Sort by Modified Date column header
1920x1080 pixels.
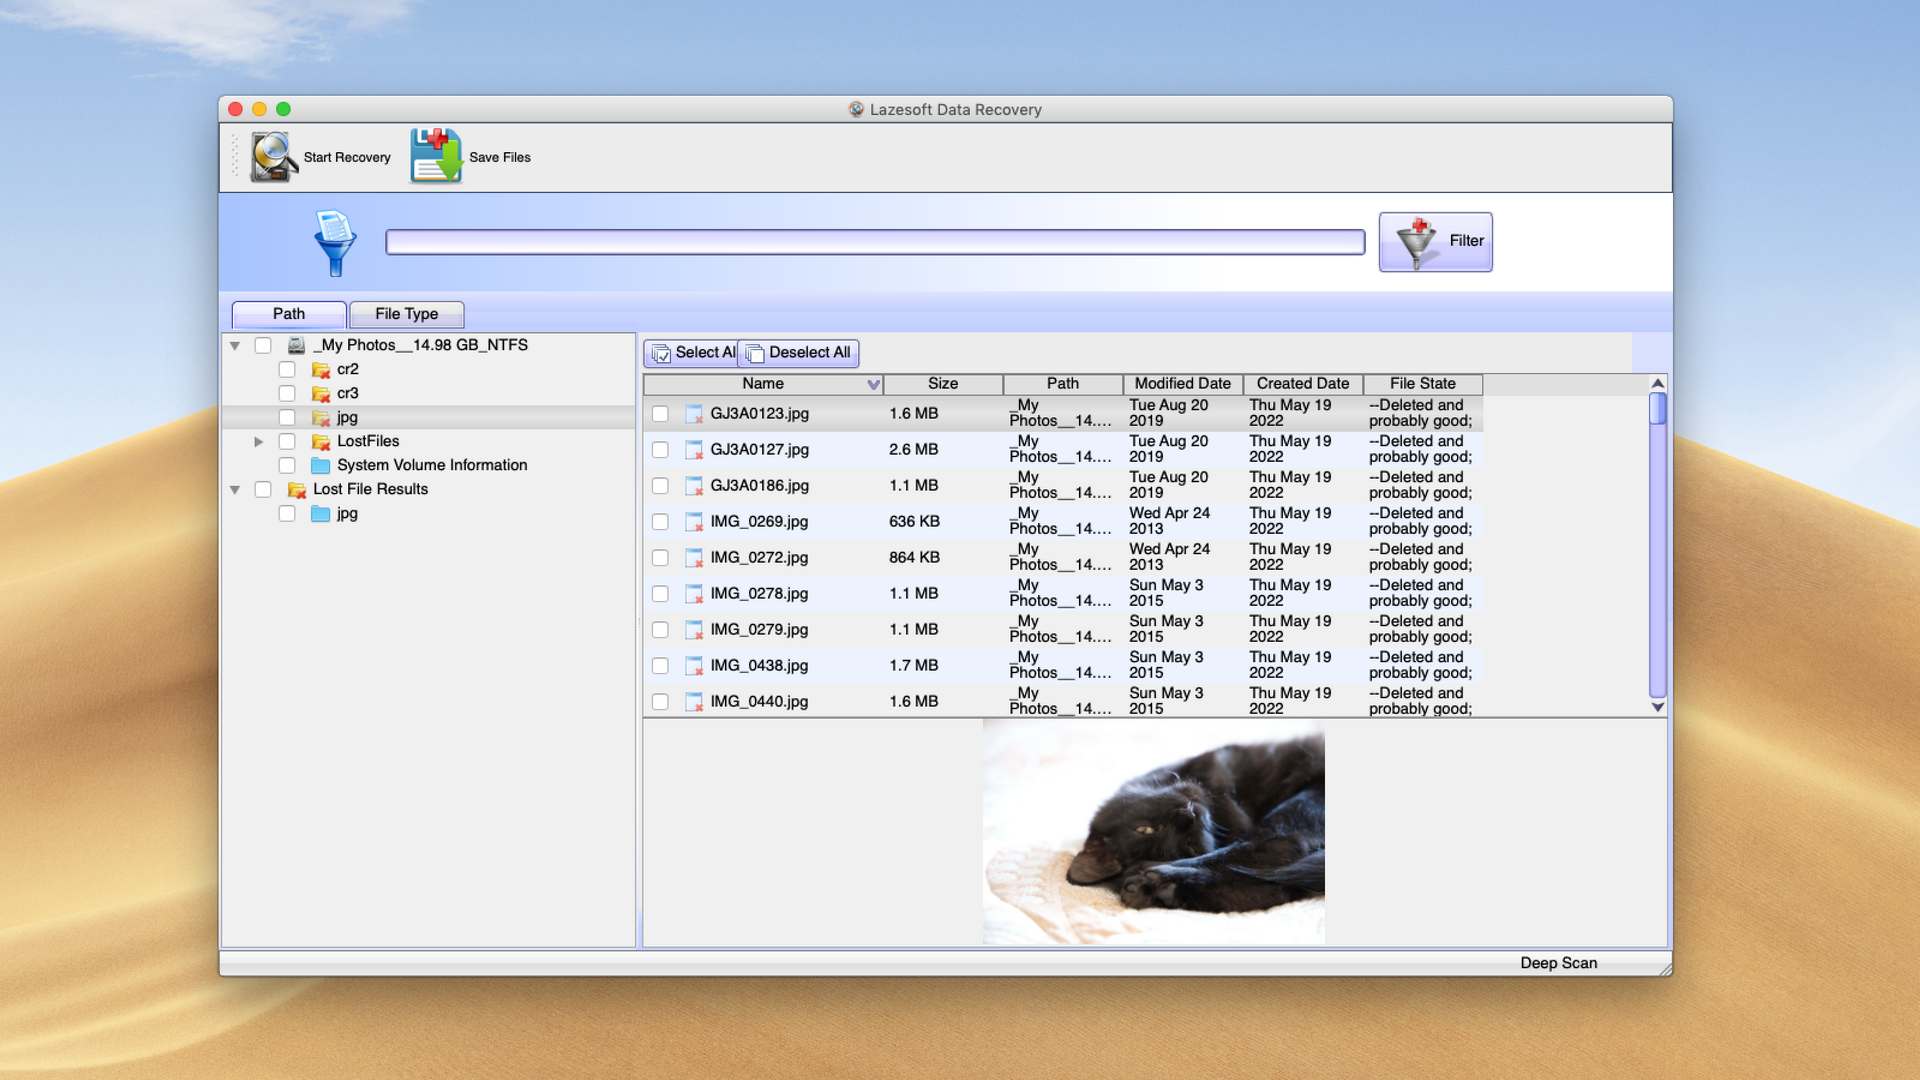(x=1183, y=384)
